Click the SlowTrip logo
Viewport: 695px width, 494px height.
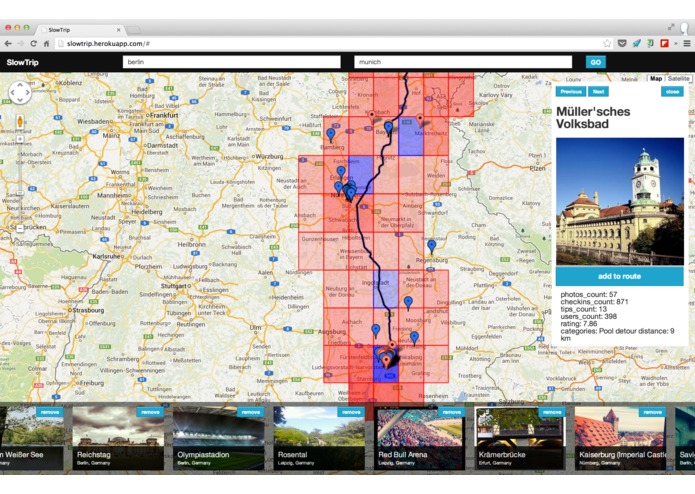tap(23, 62)
